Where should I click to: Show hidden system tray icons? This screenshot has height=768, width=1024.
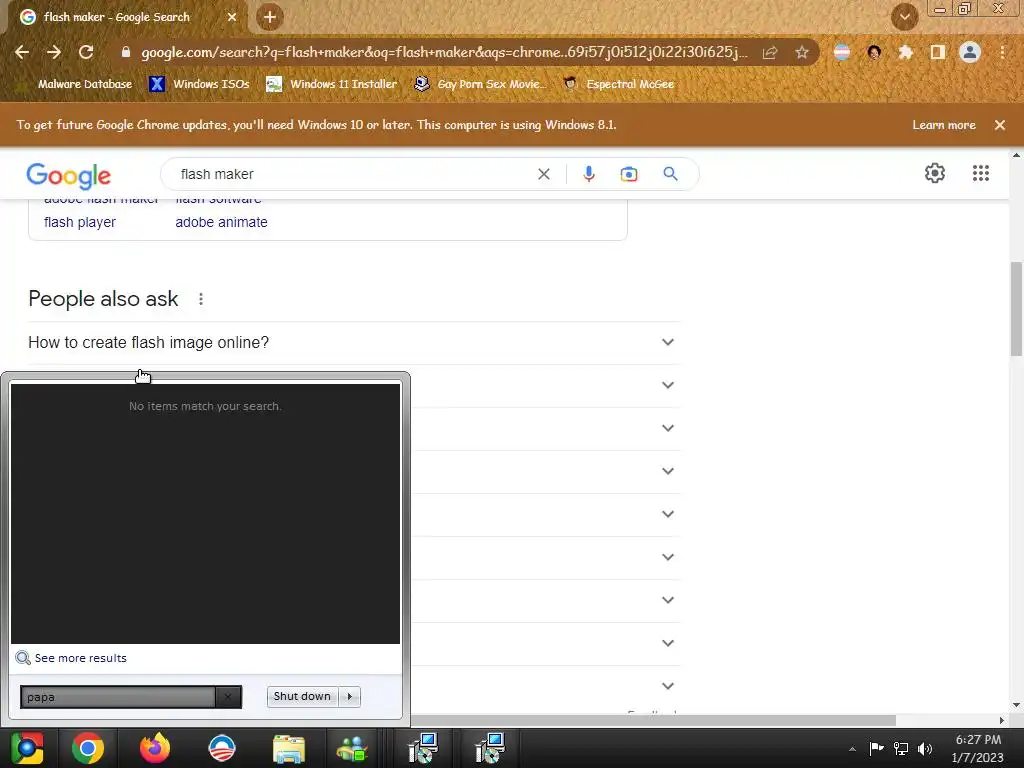[852, 749]
